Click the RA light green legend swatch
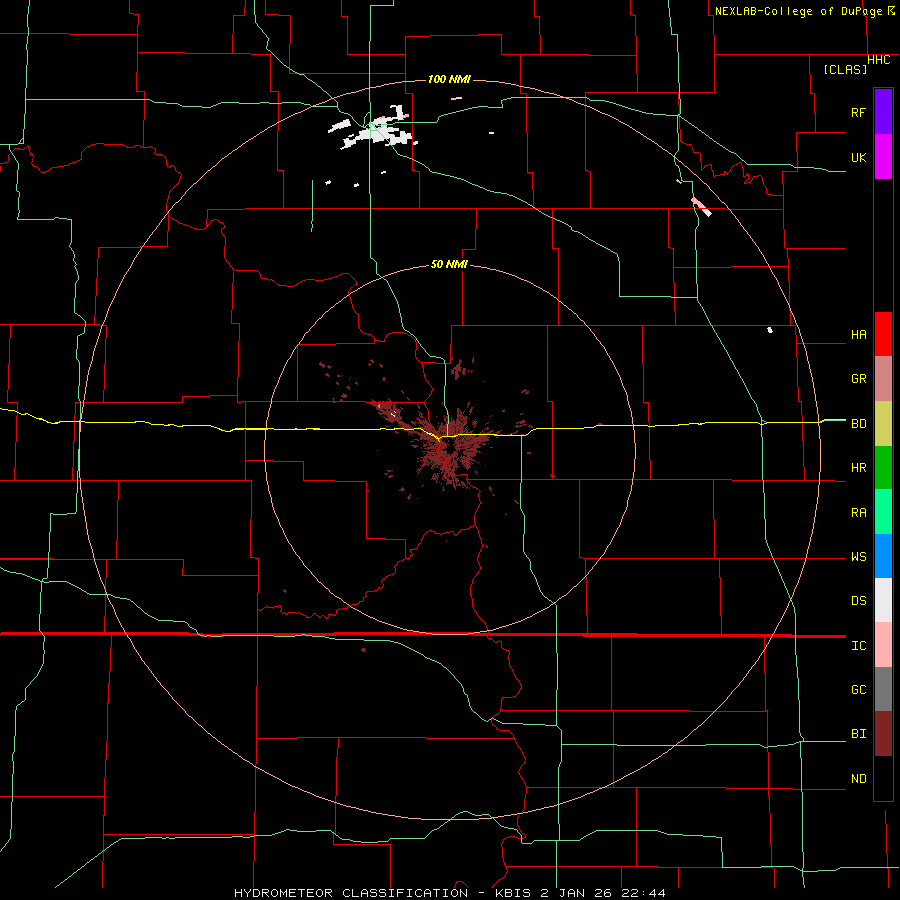 883,512
